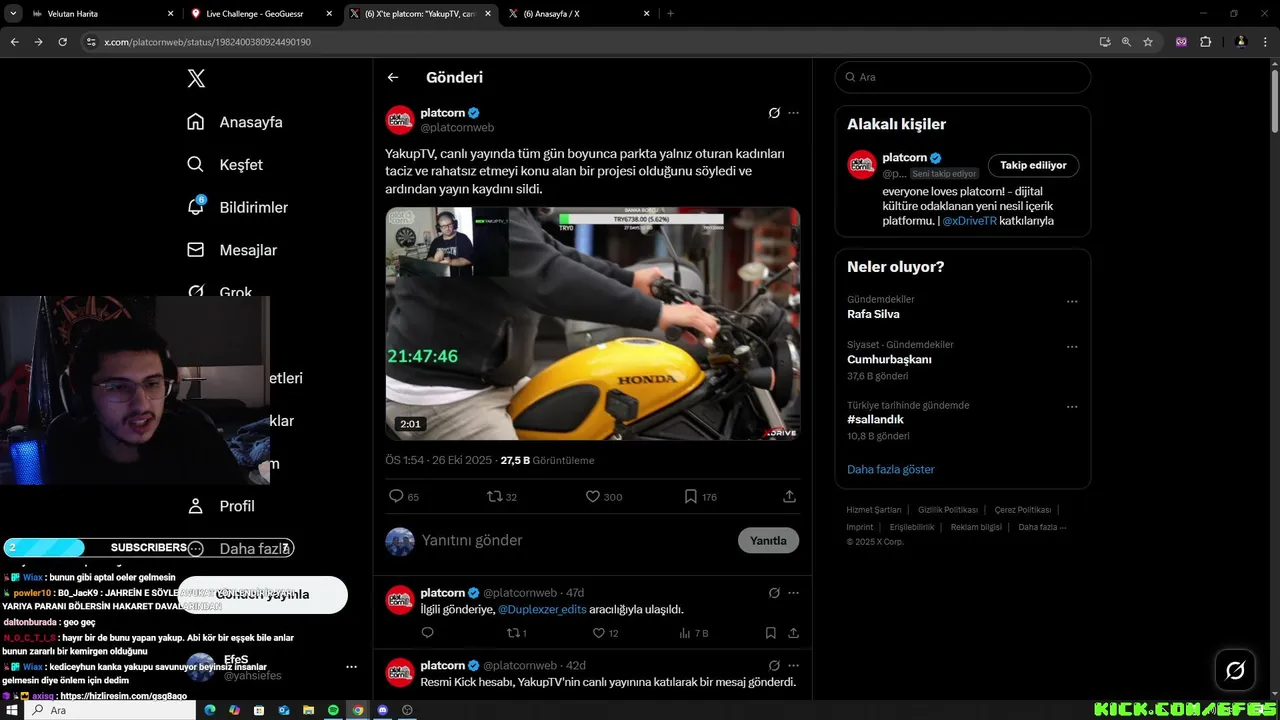1280x720 pixels.
Task: Repost the reply showing 1 repost
Action: tap(513, 633)
